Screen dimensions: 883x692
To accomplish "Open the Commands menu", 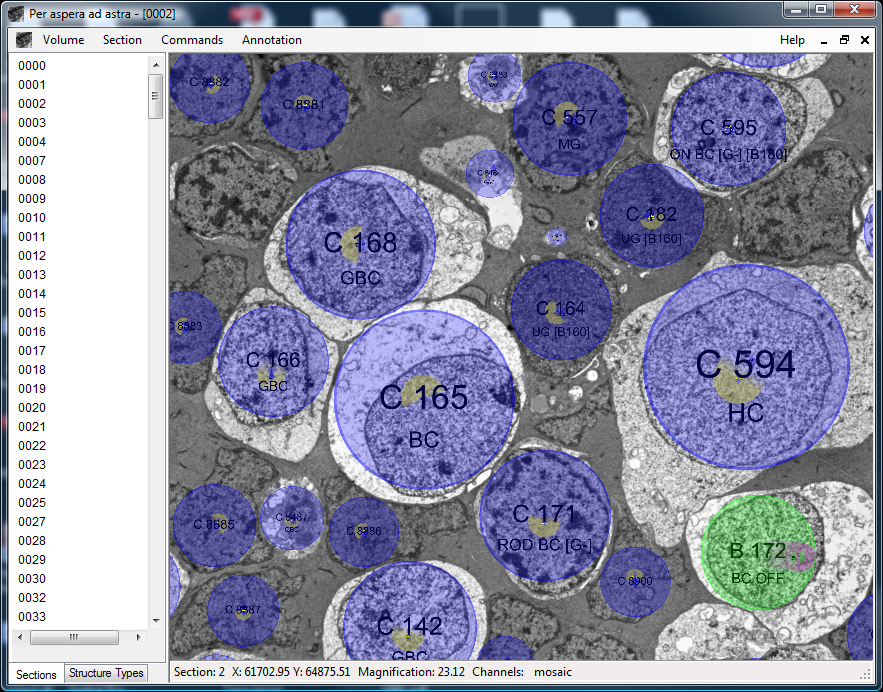I will (x=192, y=40).
